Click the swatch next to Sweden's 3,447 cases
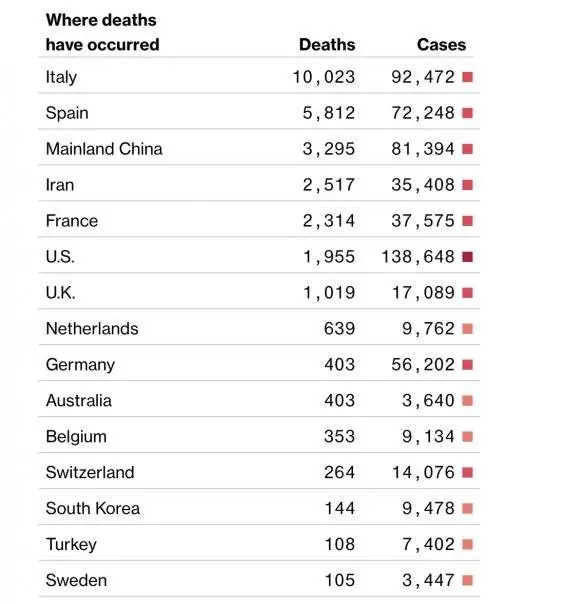584x604 pixels. point(467,581)
